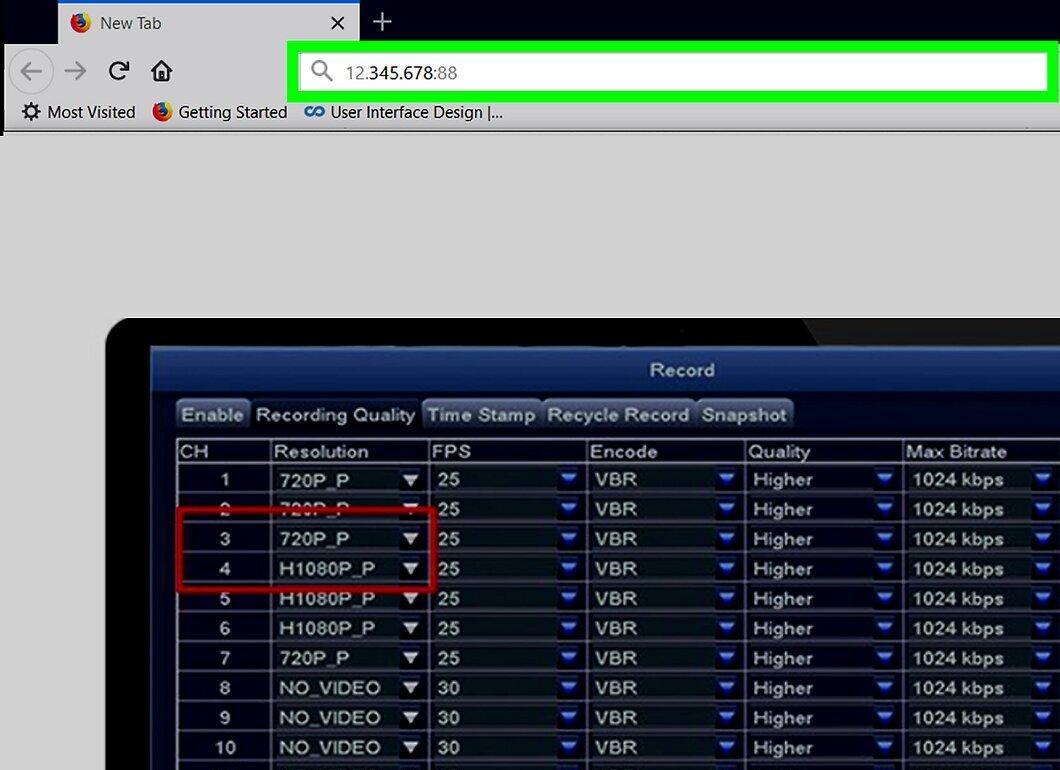The height and width of the screenshot is (770, 1060).
Task: Open FPS dropdown arrow for channel 4
Action: 569,569
